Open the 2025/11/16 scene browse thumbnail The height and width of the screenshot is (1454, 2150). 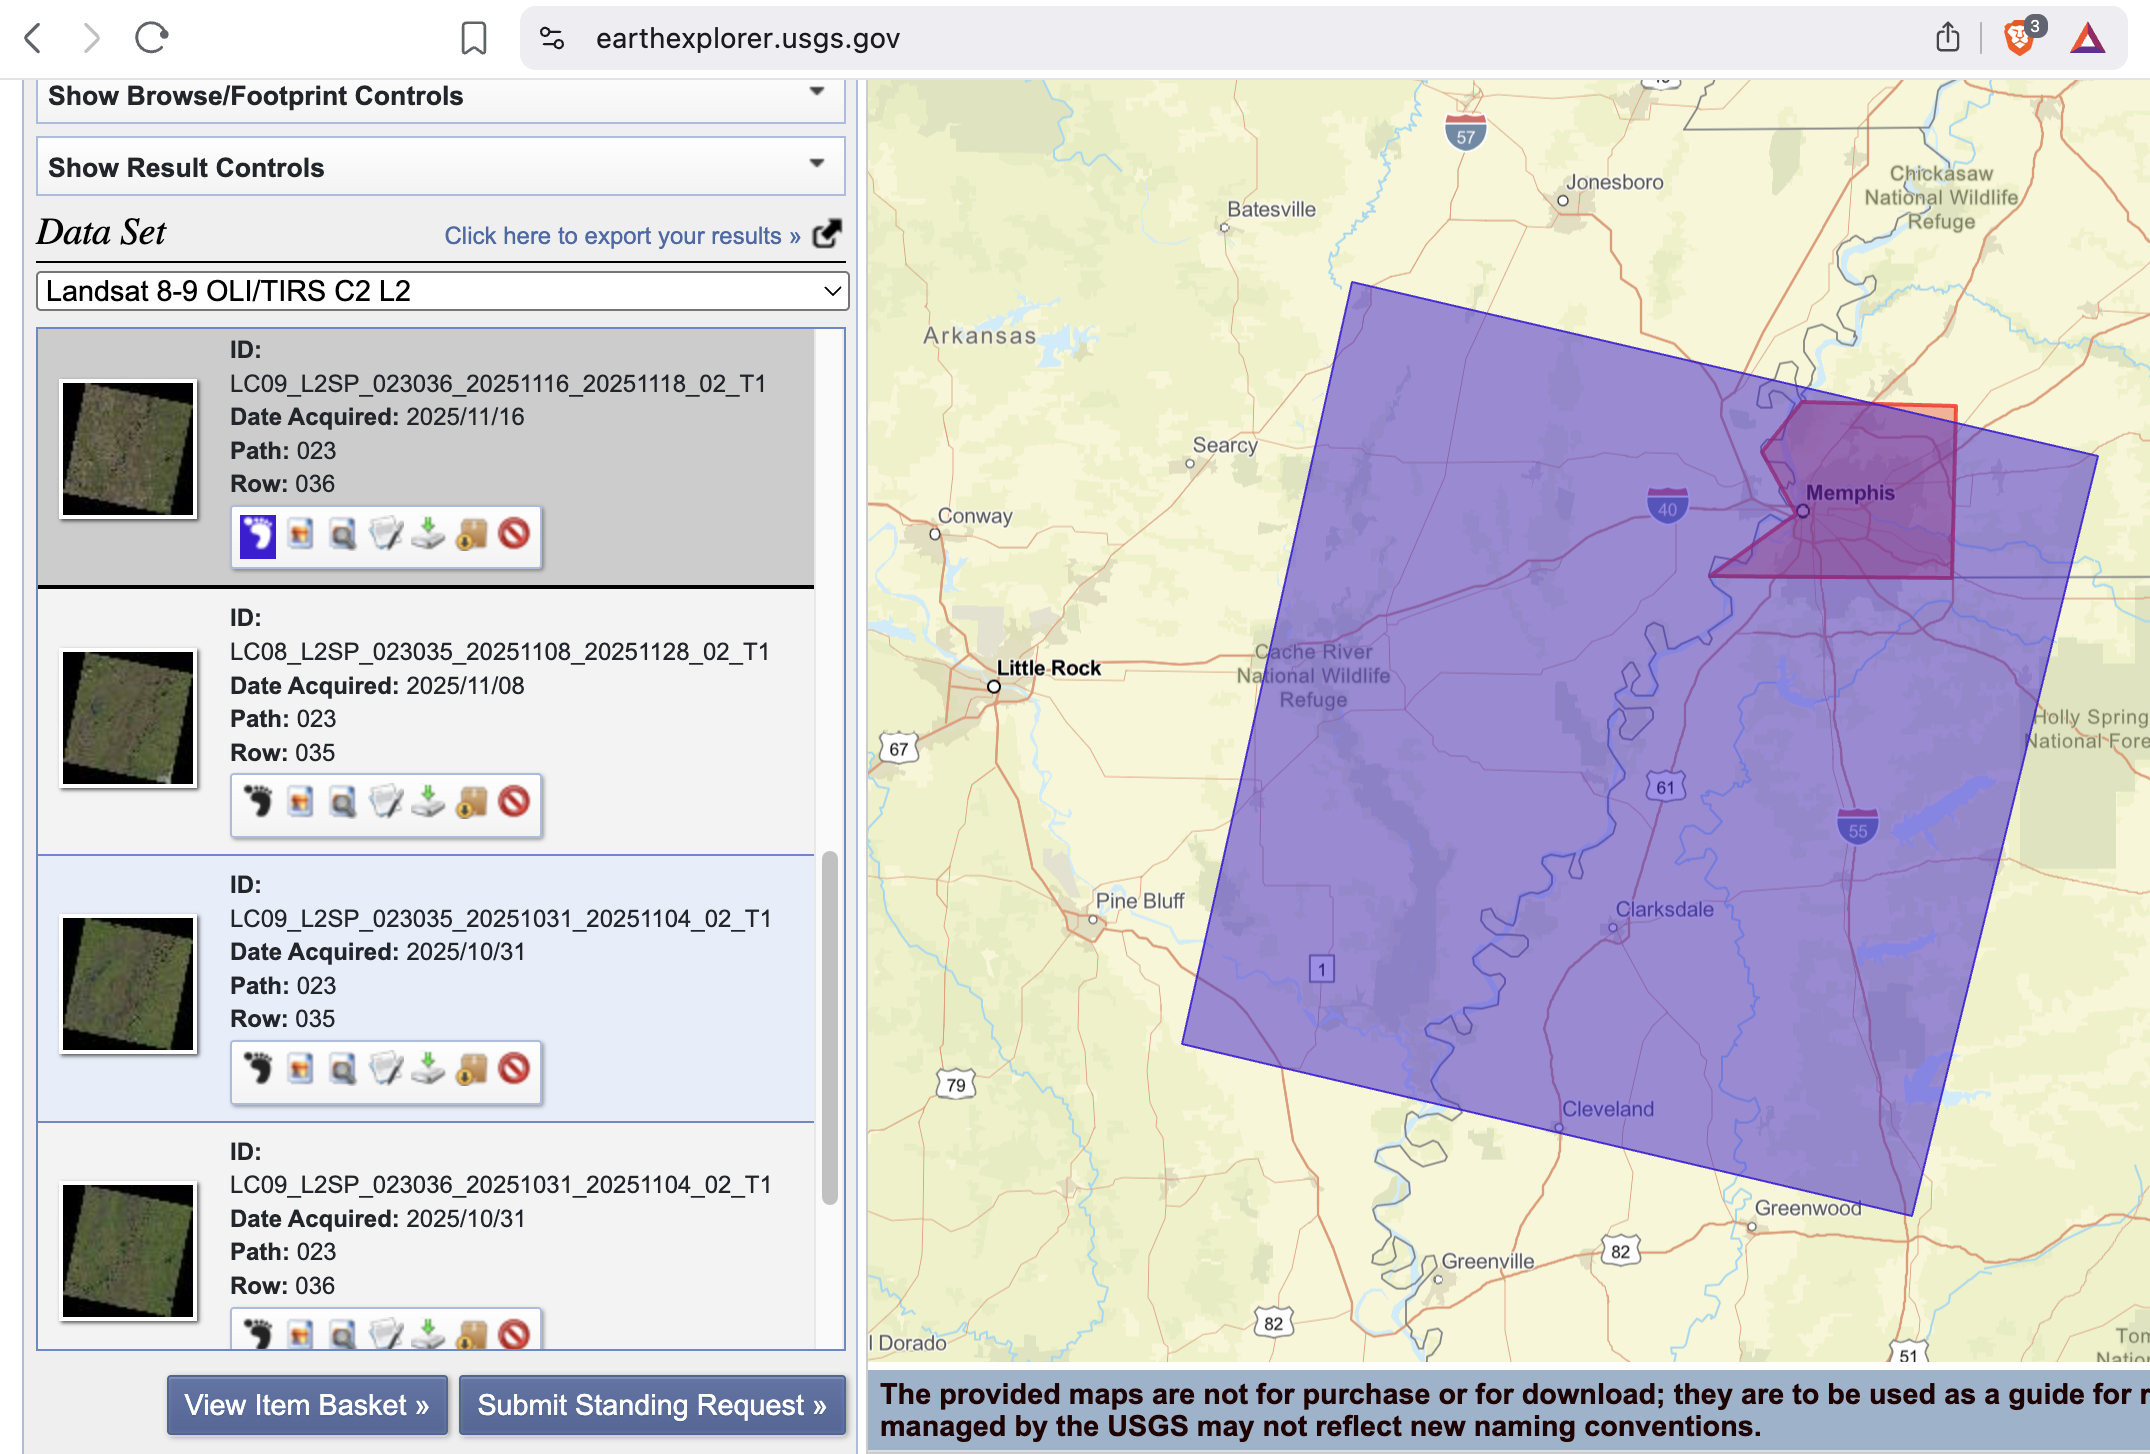tap(128, 449)
